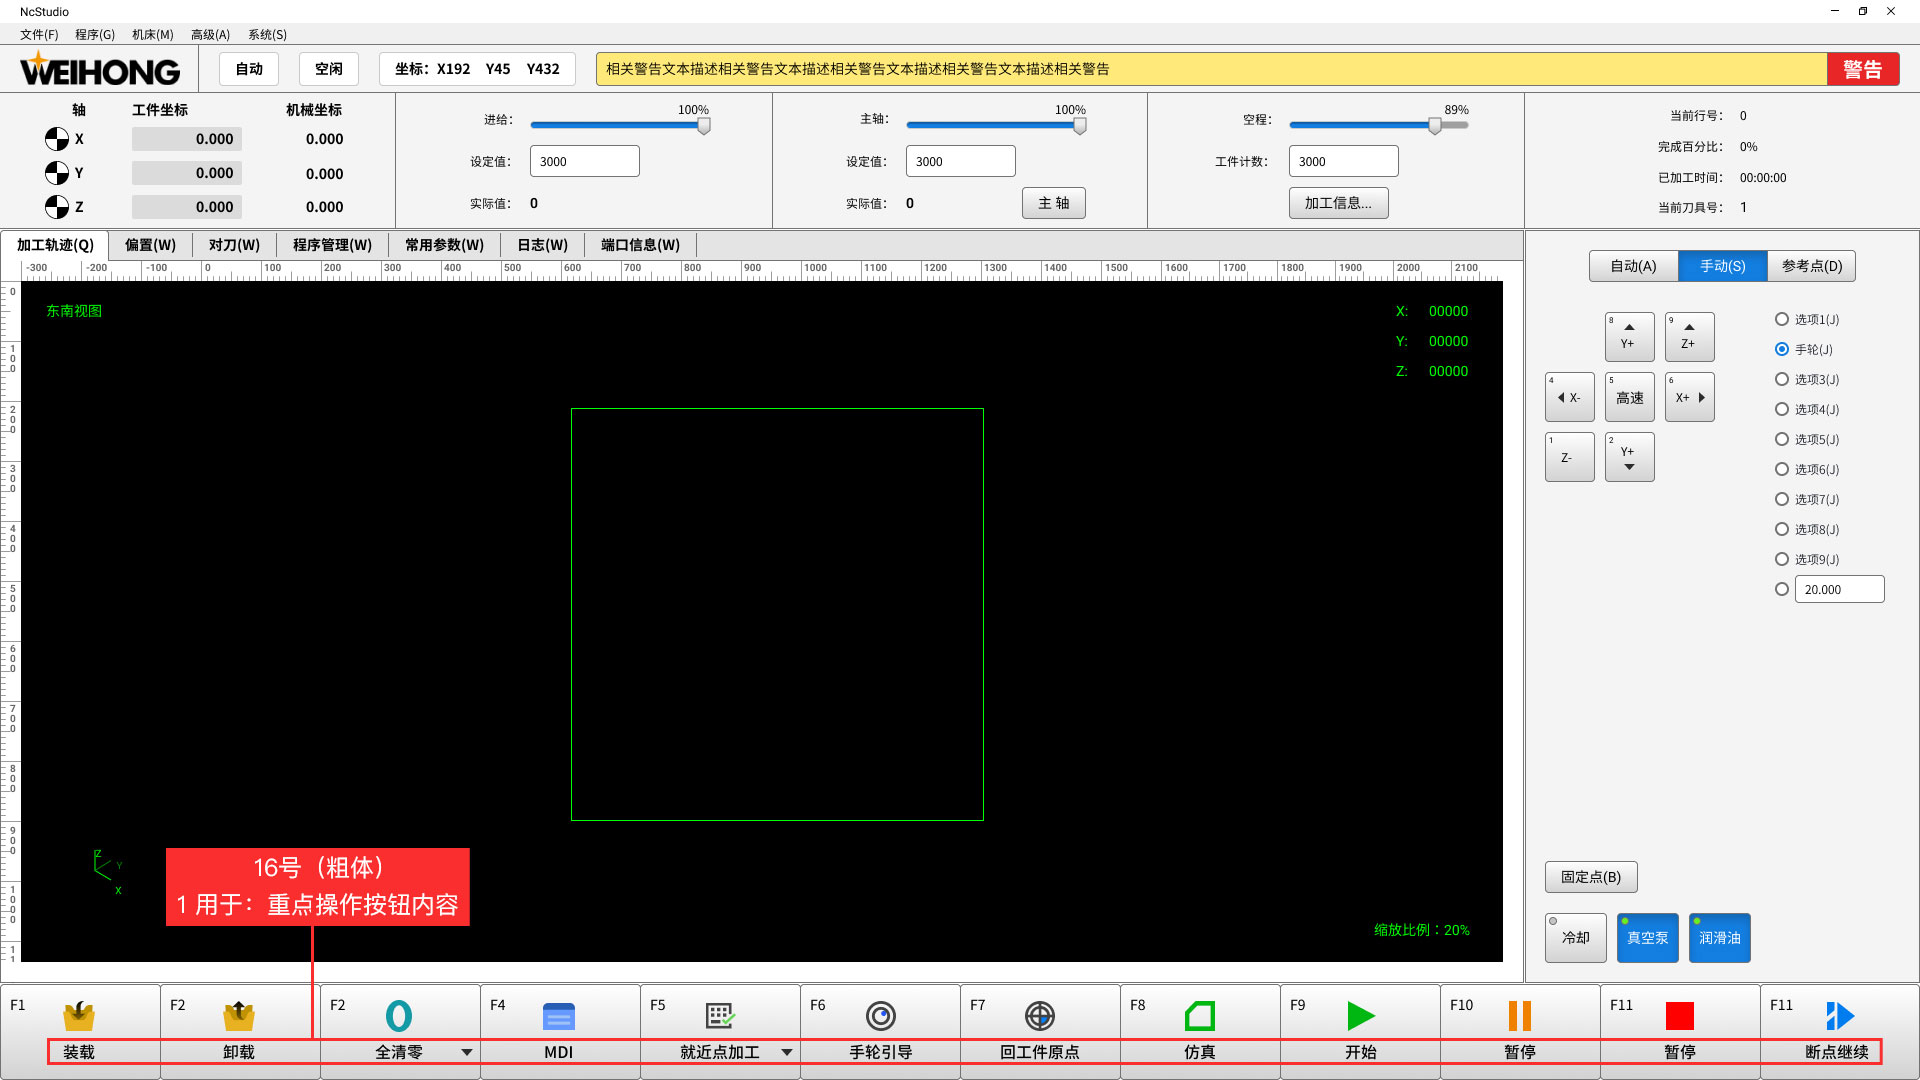Expand the 就近点加工 dropdown arrow
Image resolution: width=1920 pixels, height=1080 pixels.
(x=787, y=1052)
